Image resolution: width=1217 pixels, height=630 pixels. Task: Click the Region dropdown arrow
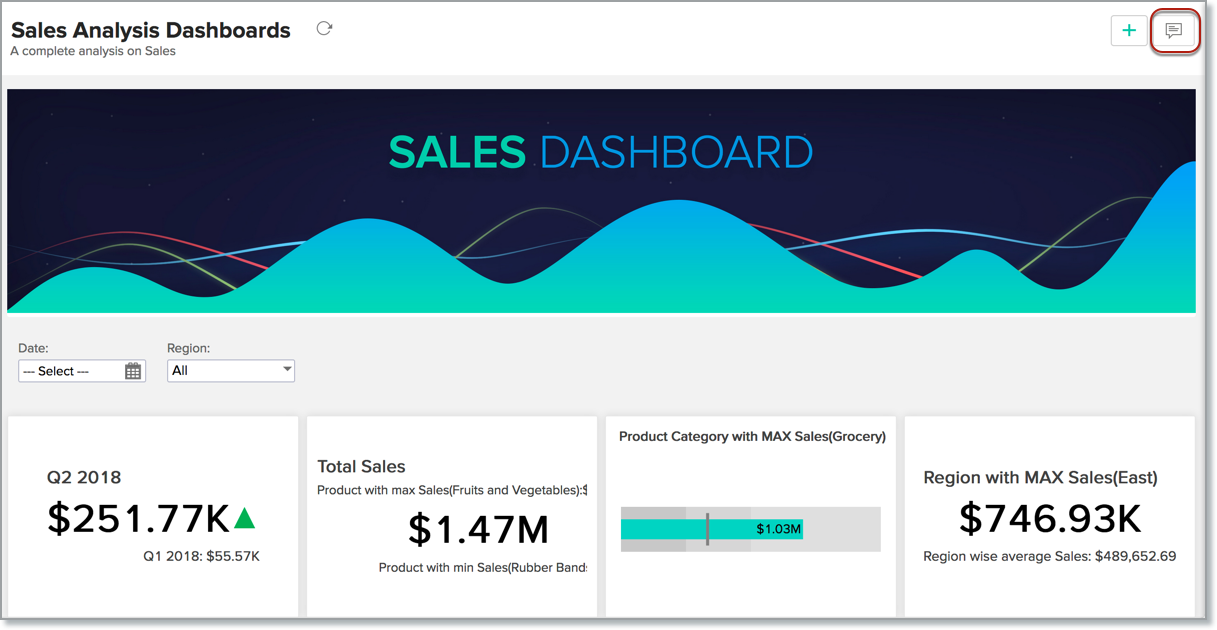pos(287,370)
